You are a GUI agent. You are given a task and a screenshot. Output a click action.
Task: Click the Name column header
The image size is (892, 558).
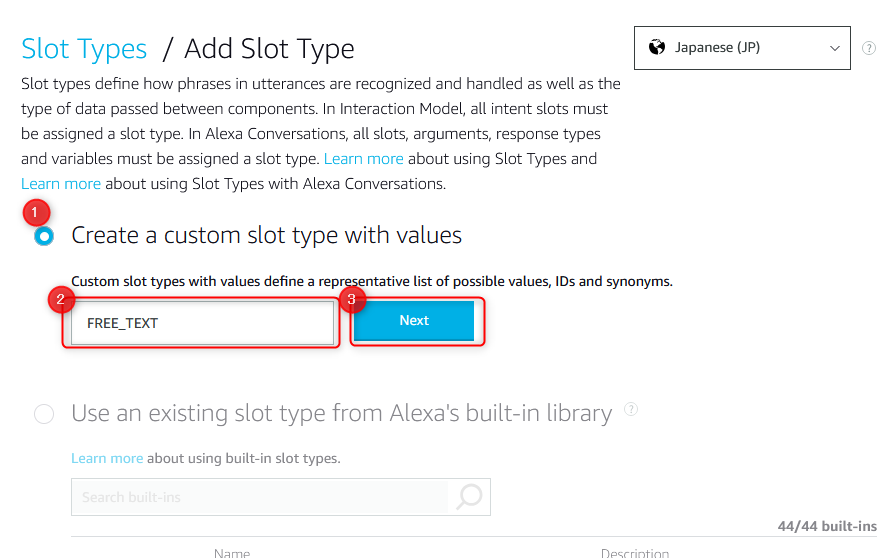tap(232, 552)
